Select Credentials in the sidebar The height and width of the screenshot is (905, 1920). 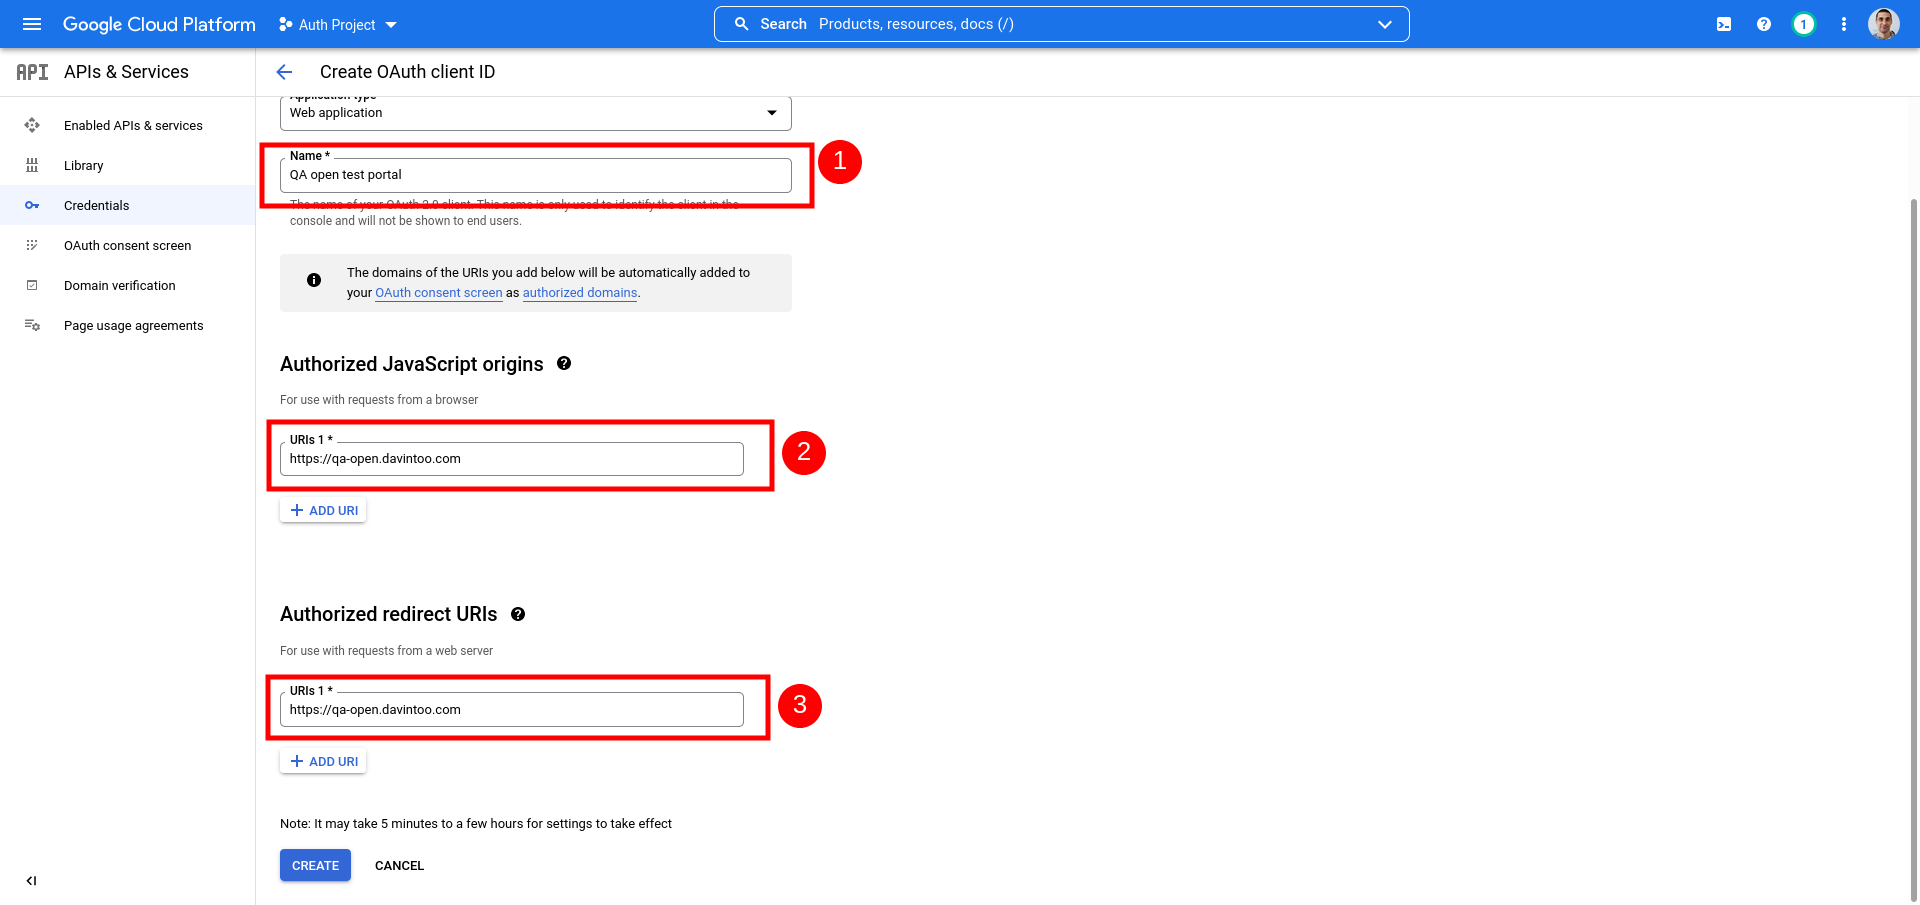pos(128,205)
